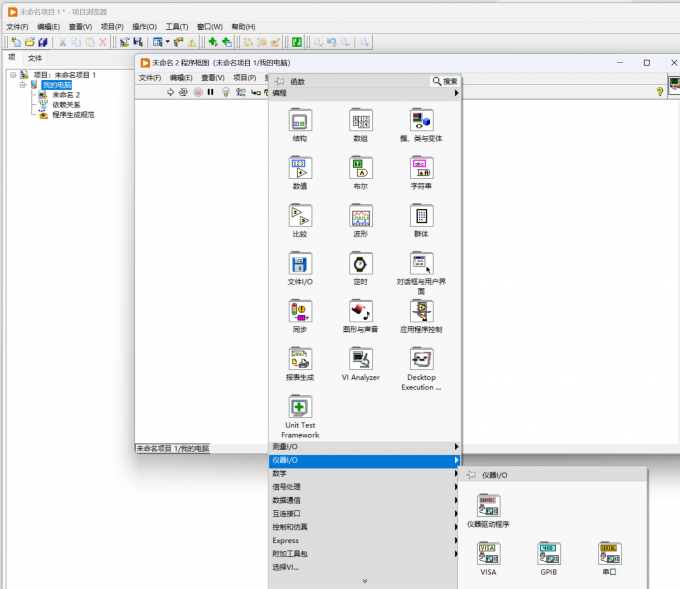Collapse the 编程 palette category
The image size is (680, 589).
point(364,93)
